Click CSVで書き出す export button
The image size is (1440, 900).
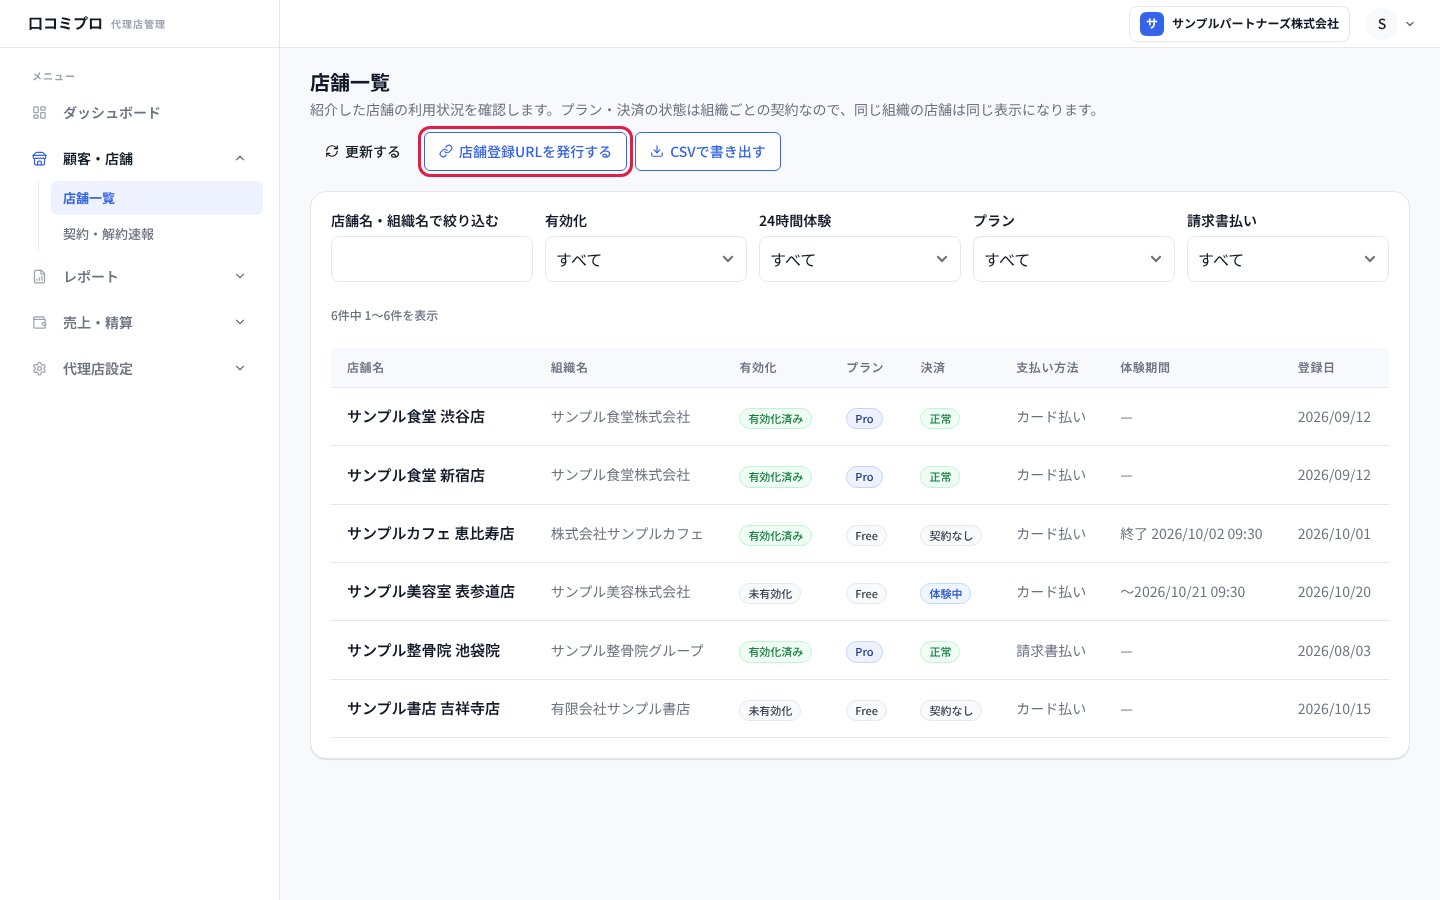708,152
